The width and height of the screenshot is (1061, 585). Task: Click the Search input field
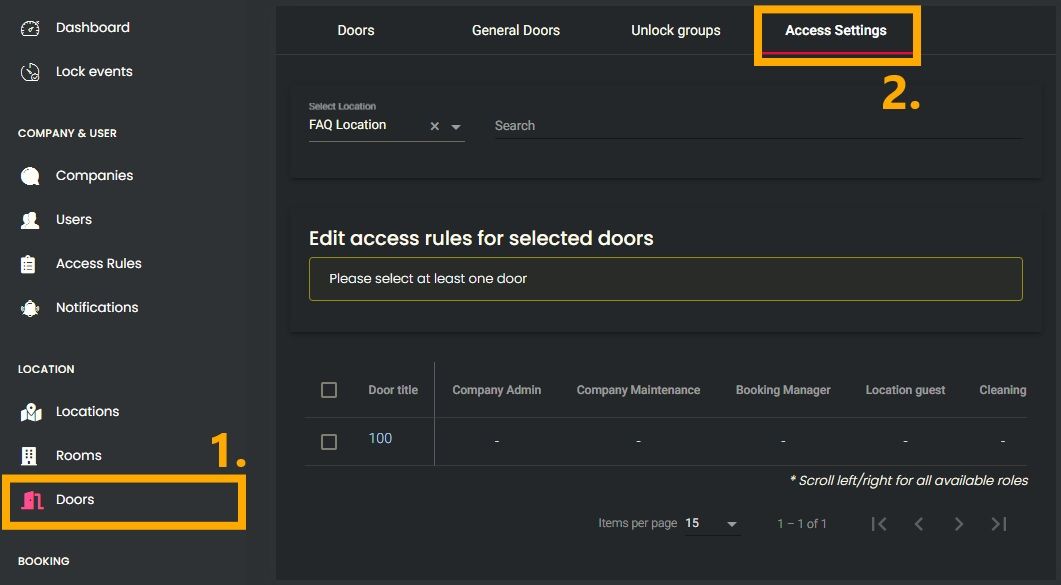pos(756,126)
